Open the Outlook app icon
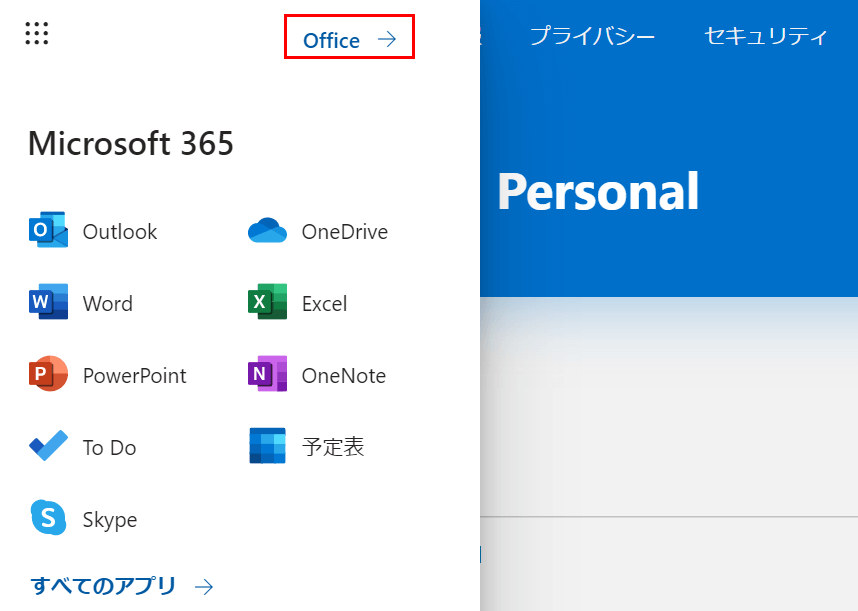 point(49,230)
